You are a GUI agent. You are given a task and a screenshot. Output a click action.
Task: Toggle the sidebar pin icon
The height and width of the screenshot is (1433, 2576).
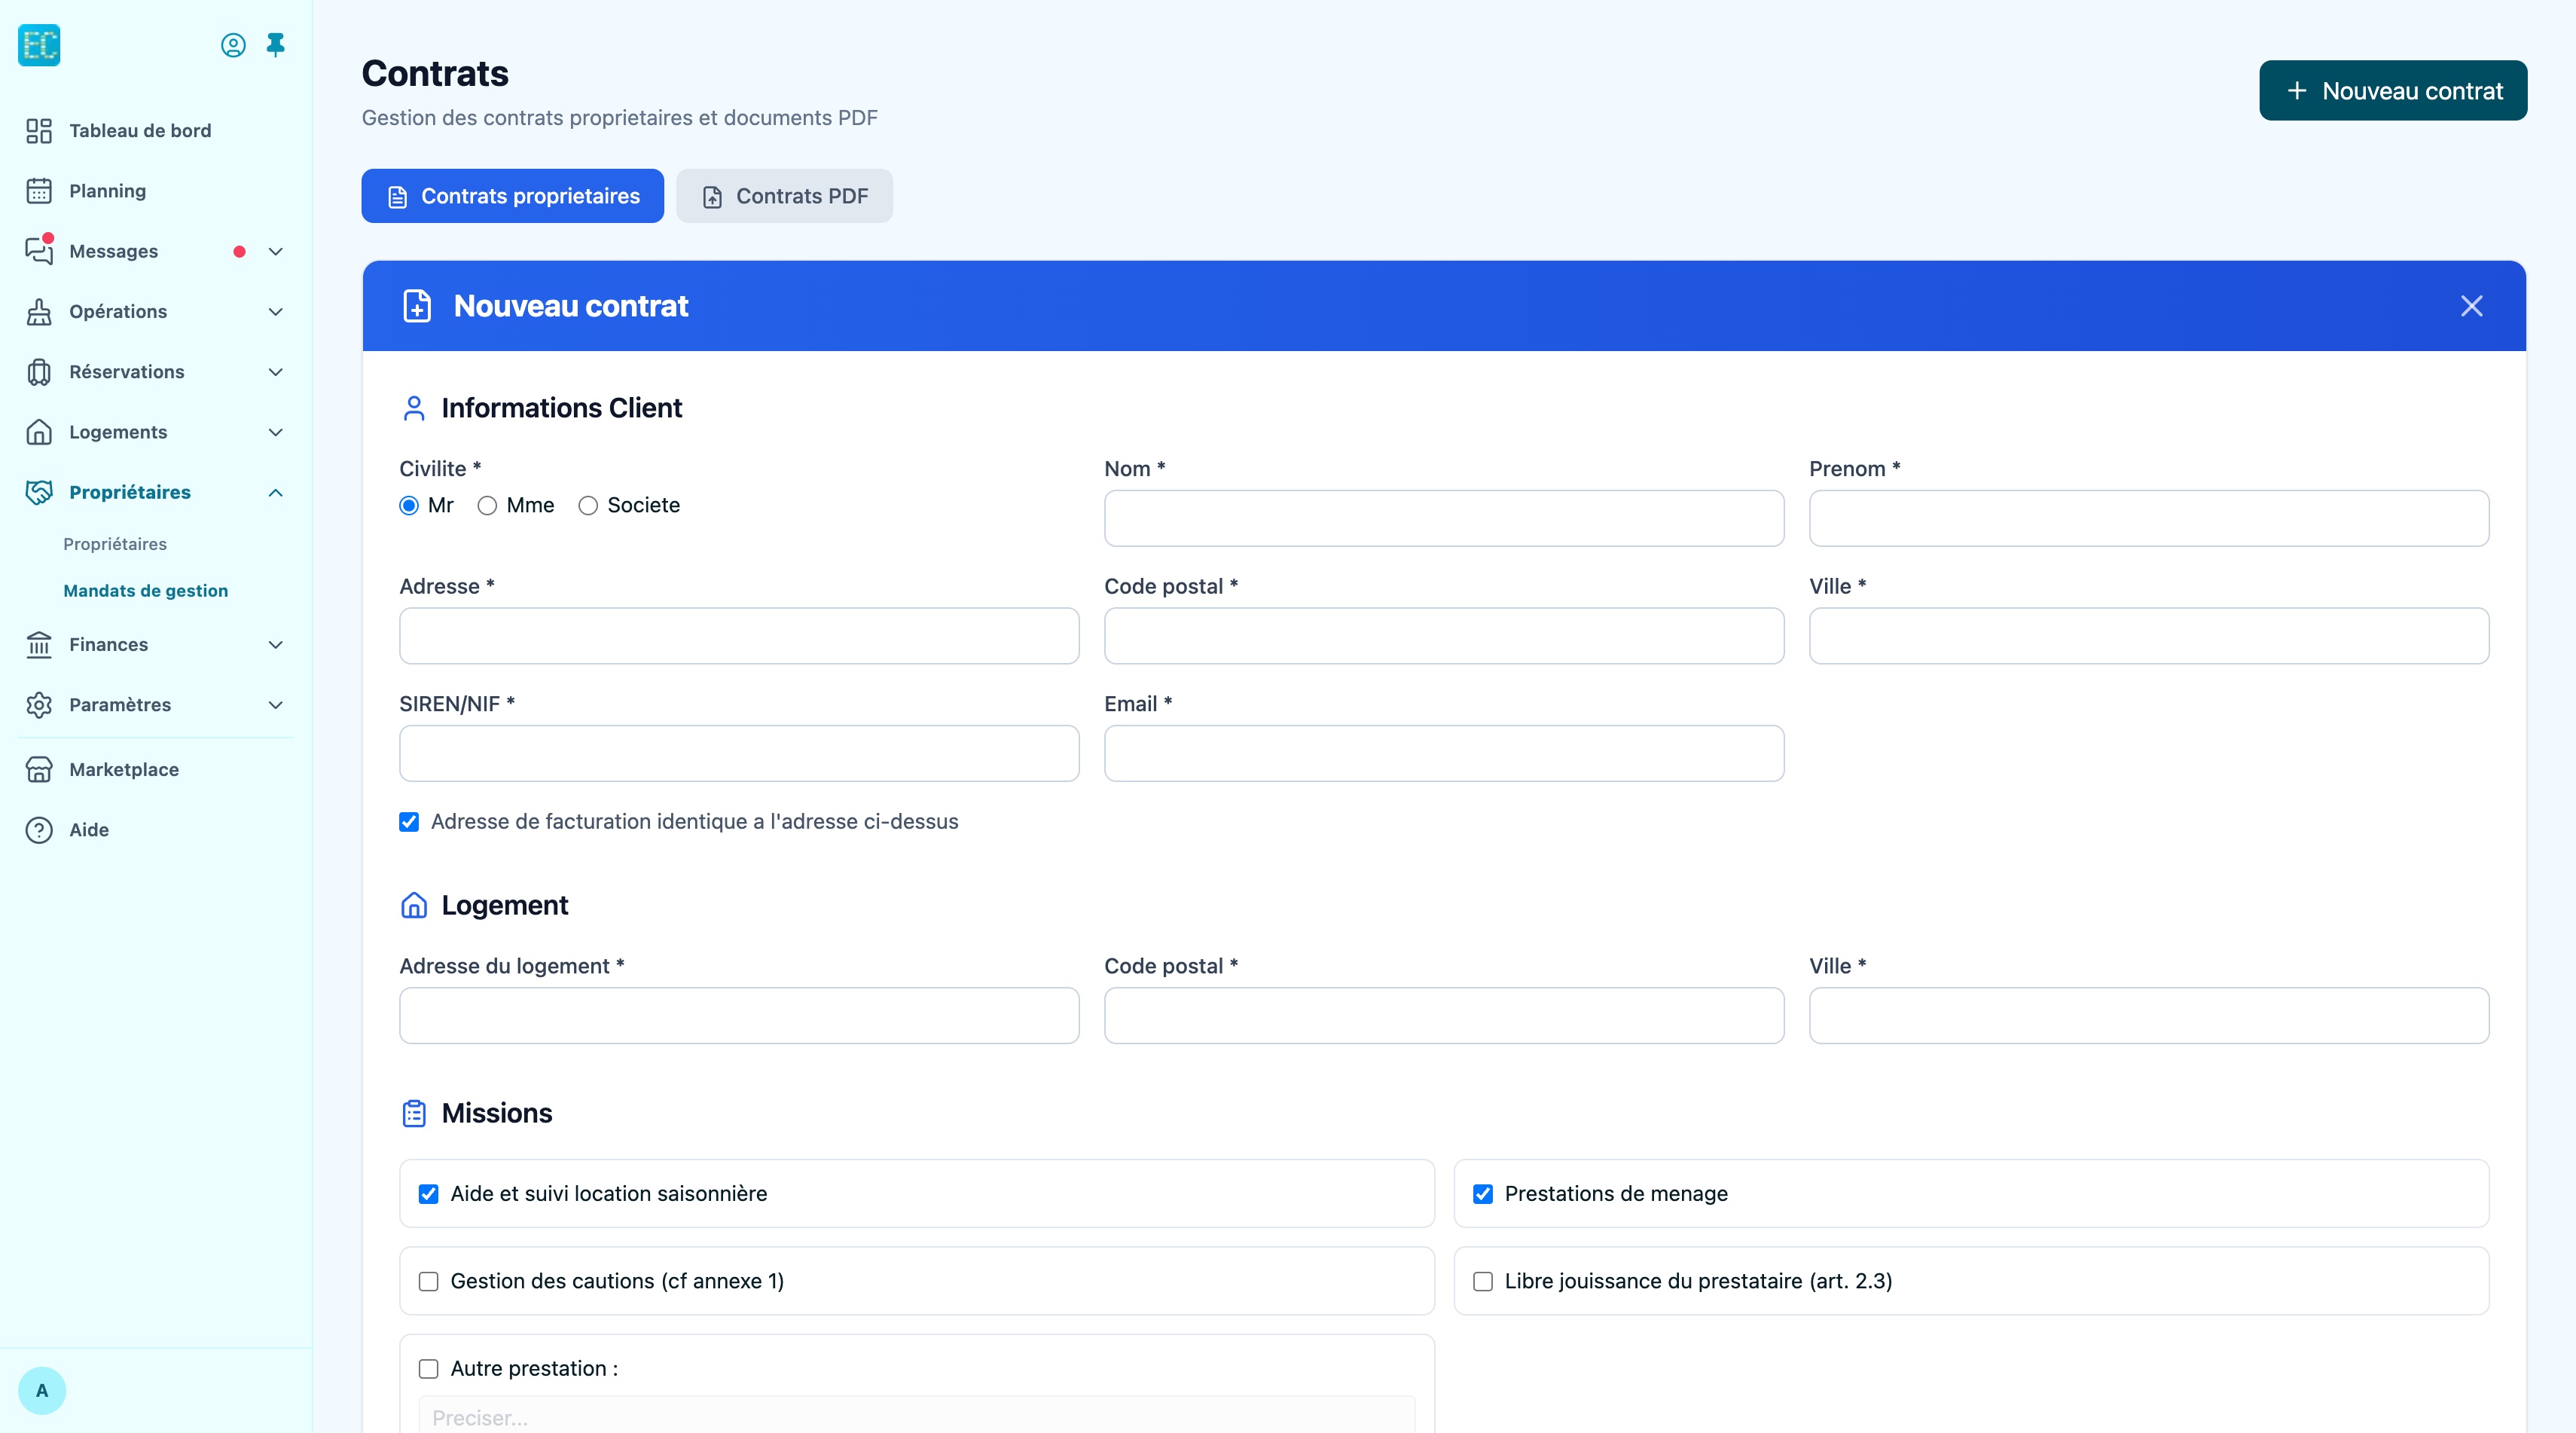276,45
